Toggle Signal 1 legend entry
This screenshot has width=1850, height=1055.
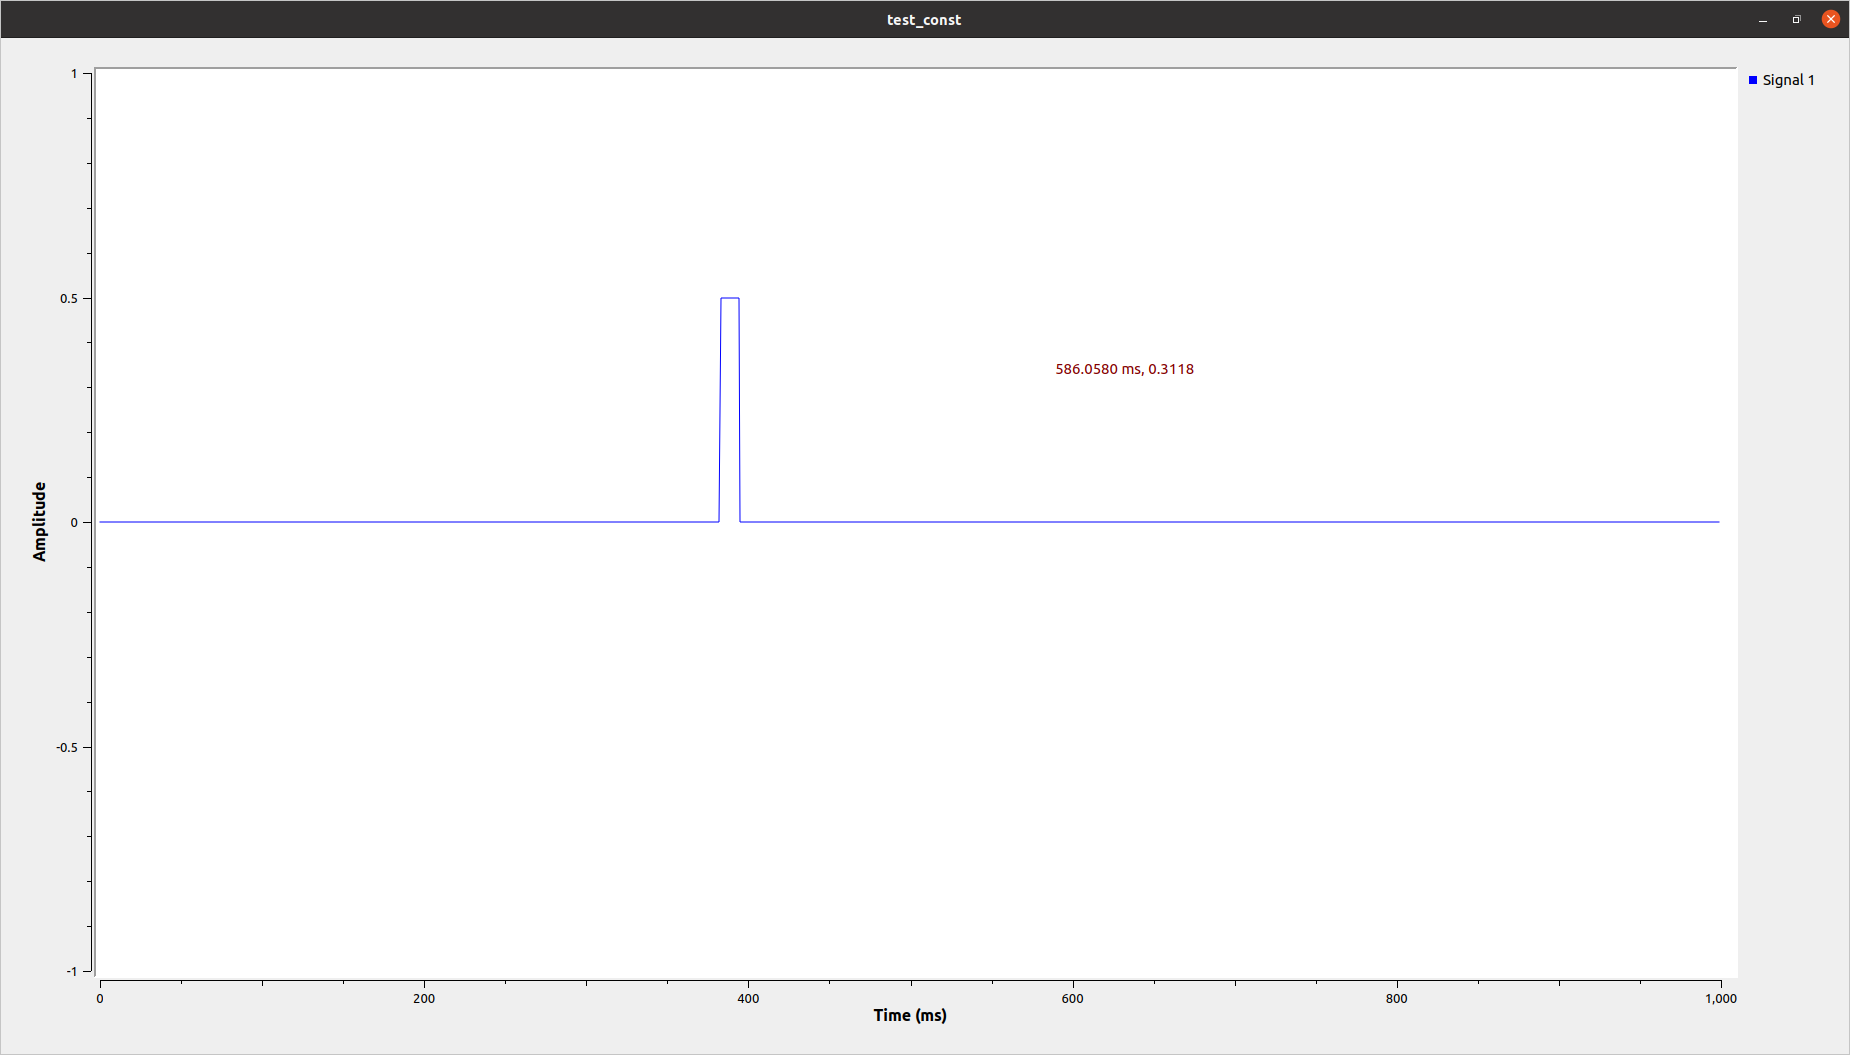(x=1781, y=80)
